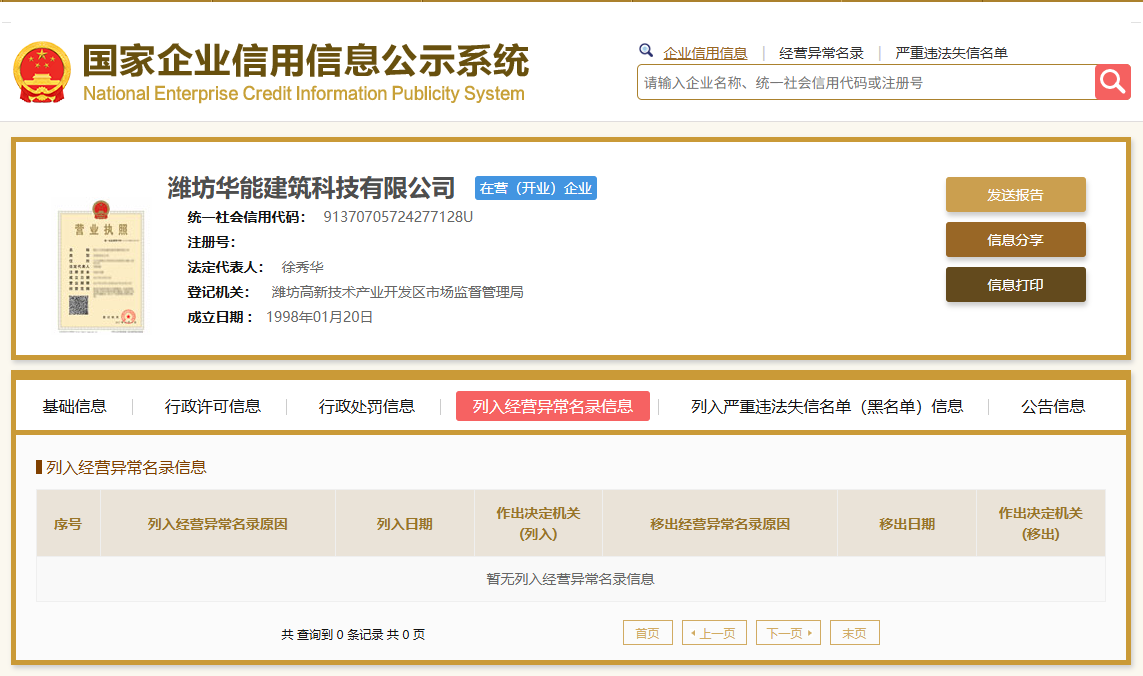
Task: Click the establishment date 1998年01月20日
Action: 319,316
